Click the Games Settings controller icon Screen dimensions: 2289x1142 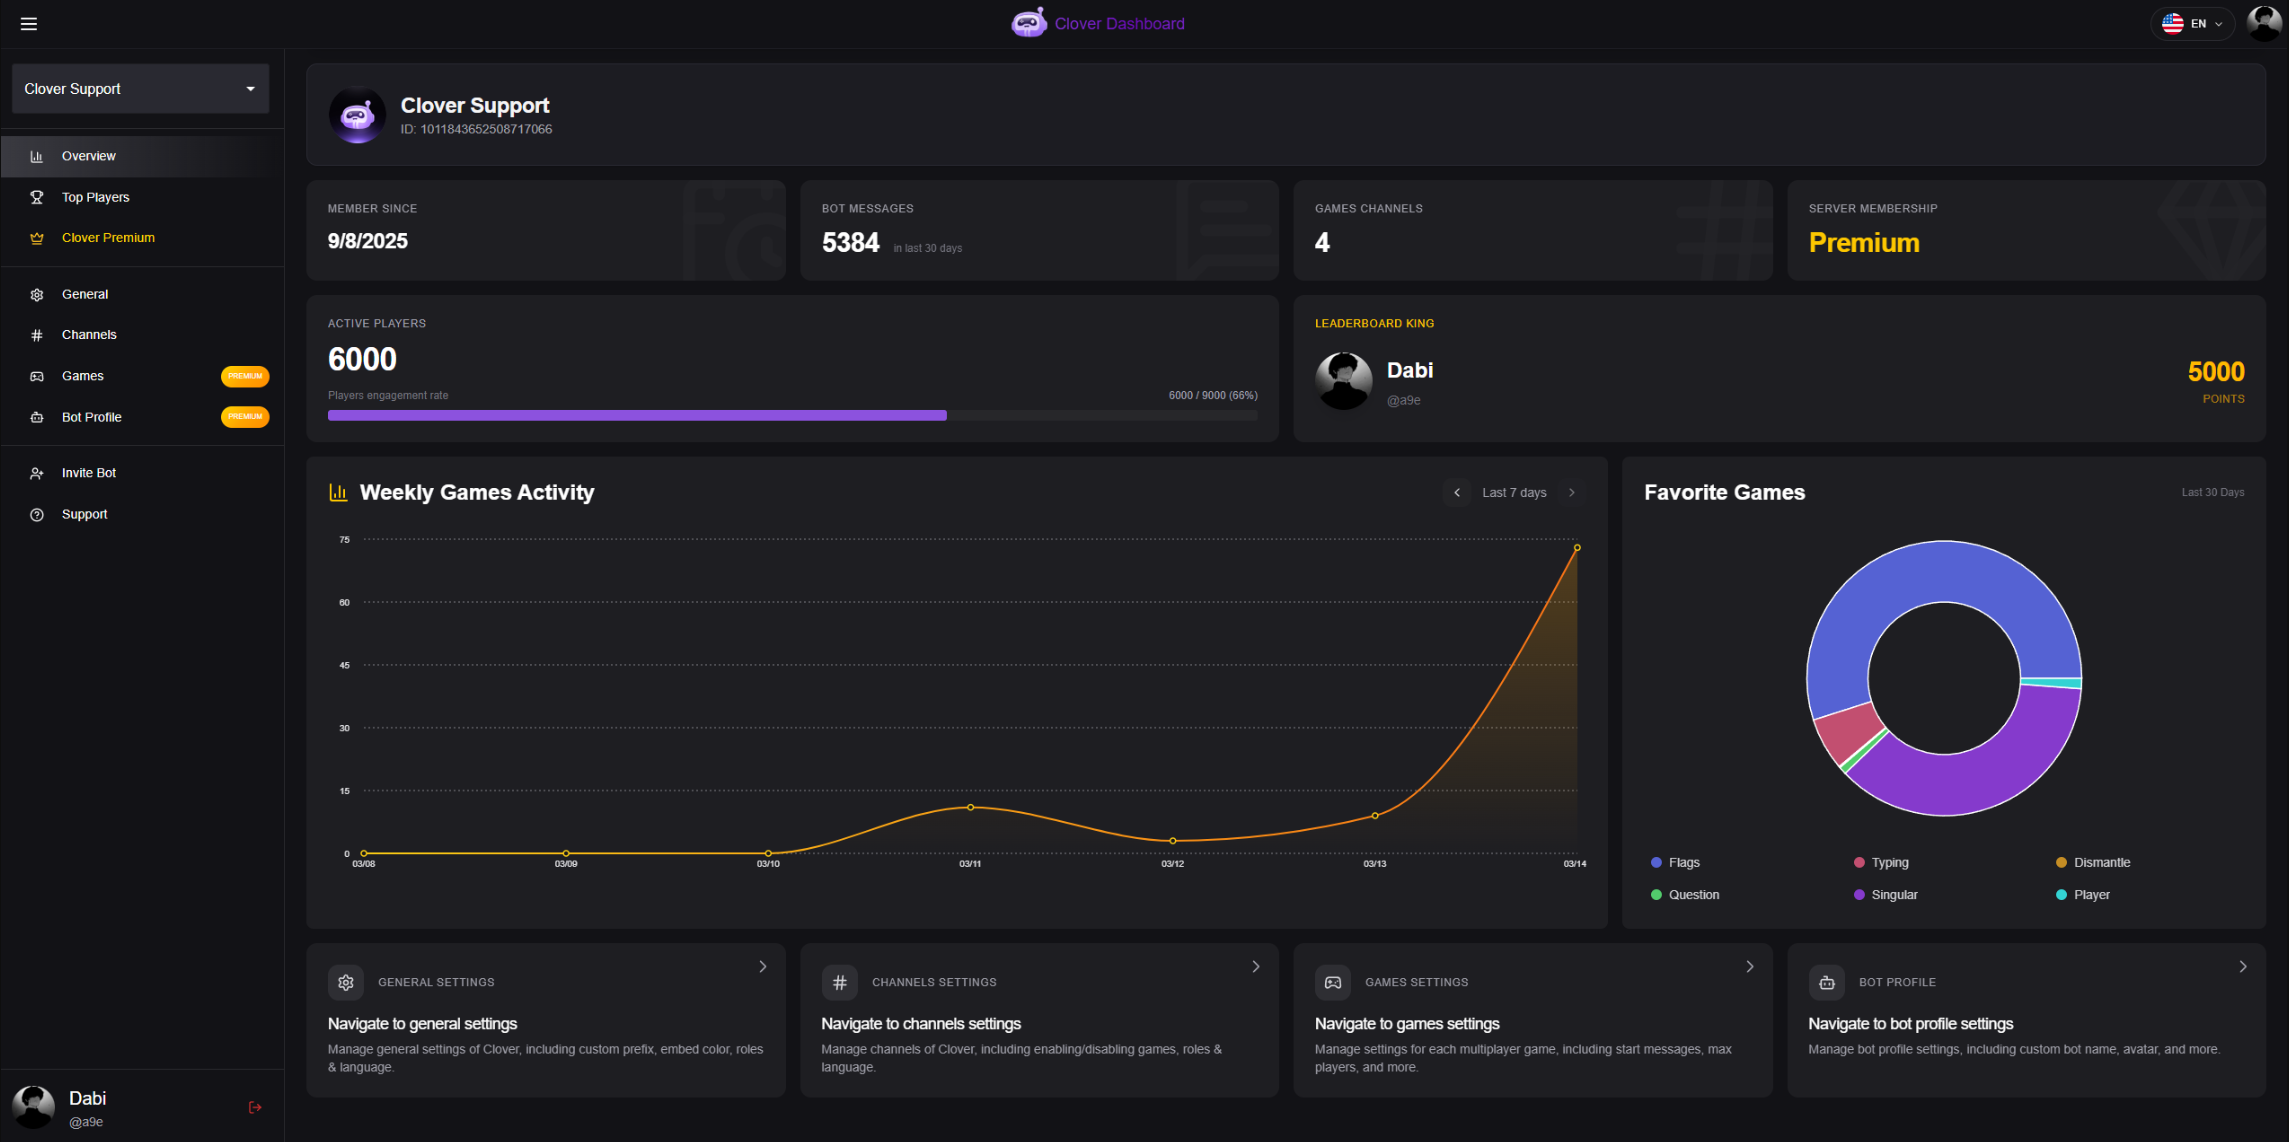(x=1333, y=982)
